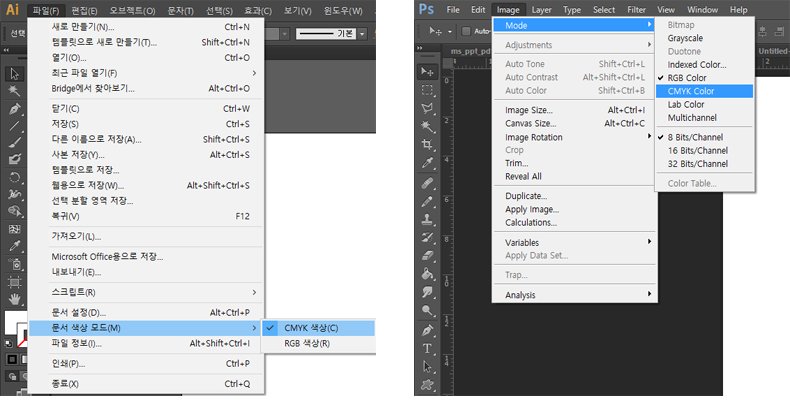
Task: Select the Photoshop Pen tool
Action: coord(427,330)
